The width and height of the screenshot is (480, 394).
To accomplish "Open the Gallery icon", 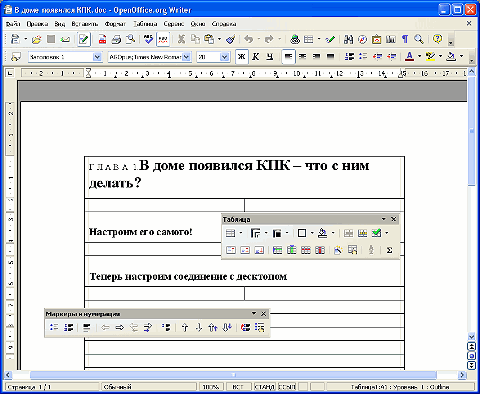I will [x=377, y=39].
